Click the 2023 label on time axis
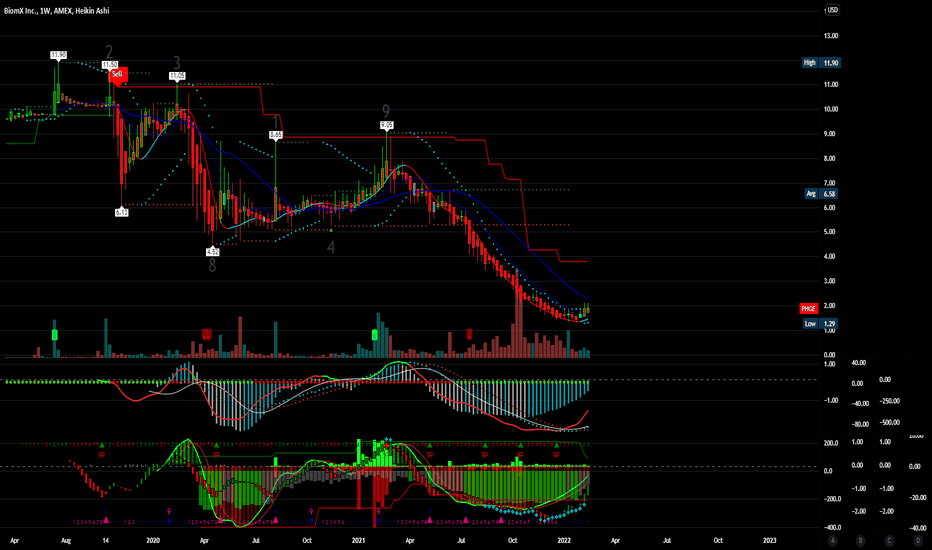Screen dimensions: 932x550 coord(769,540)
